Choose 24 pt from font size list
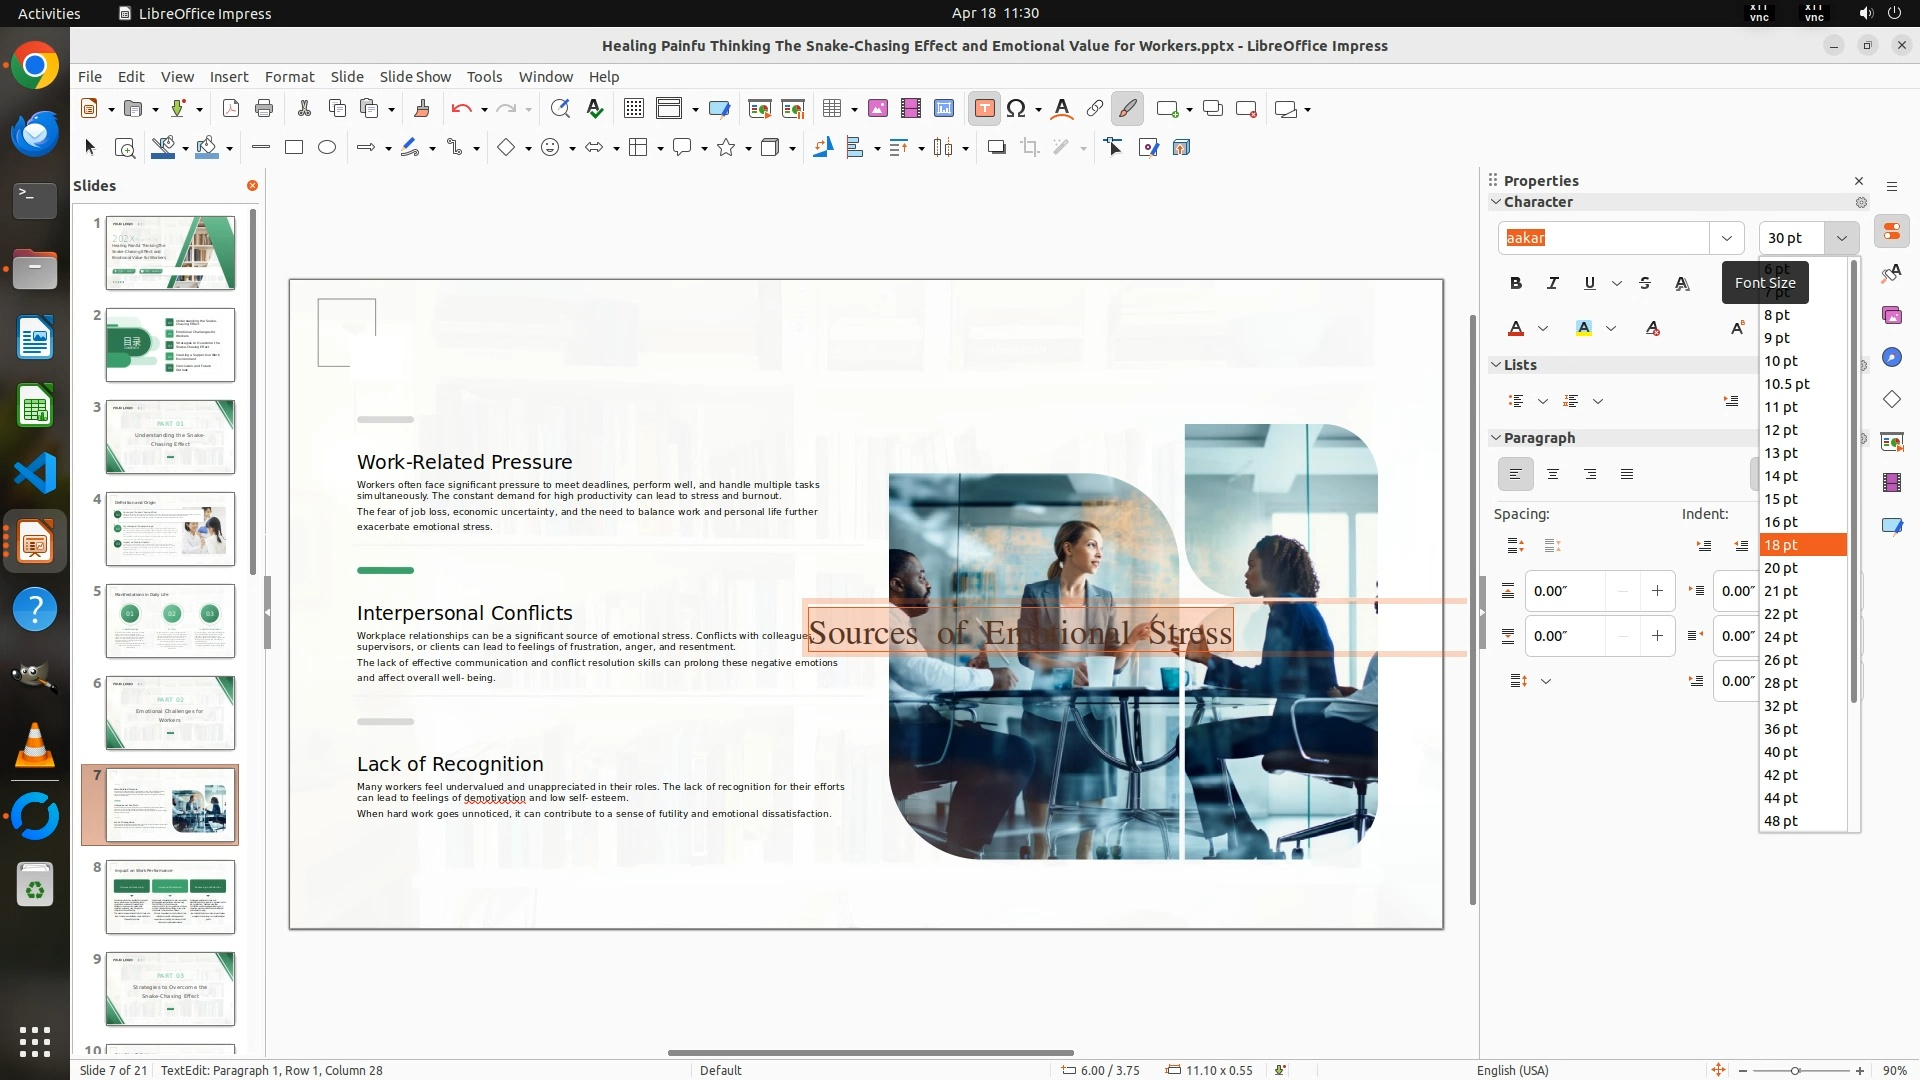 click(1781, 637)
